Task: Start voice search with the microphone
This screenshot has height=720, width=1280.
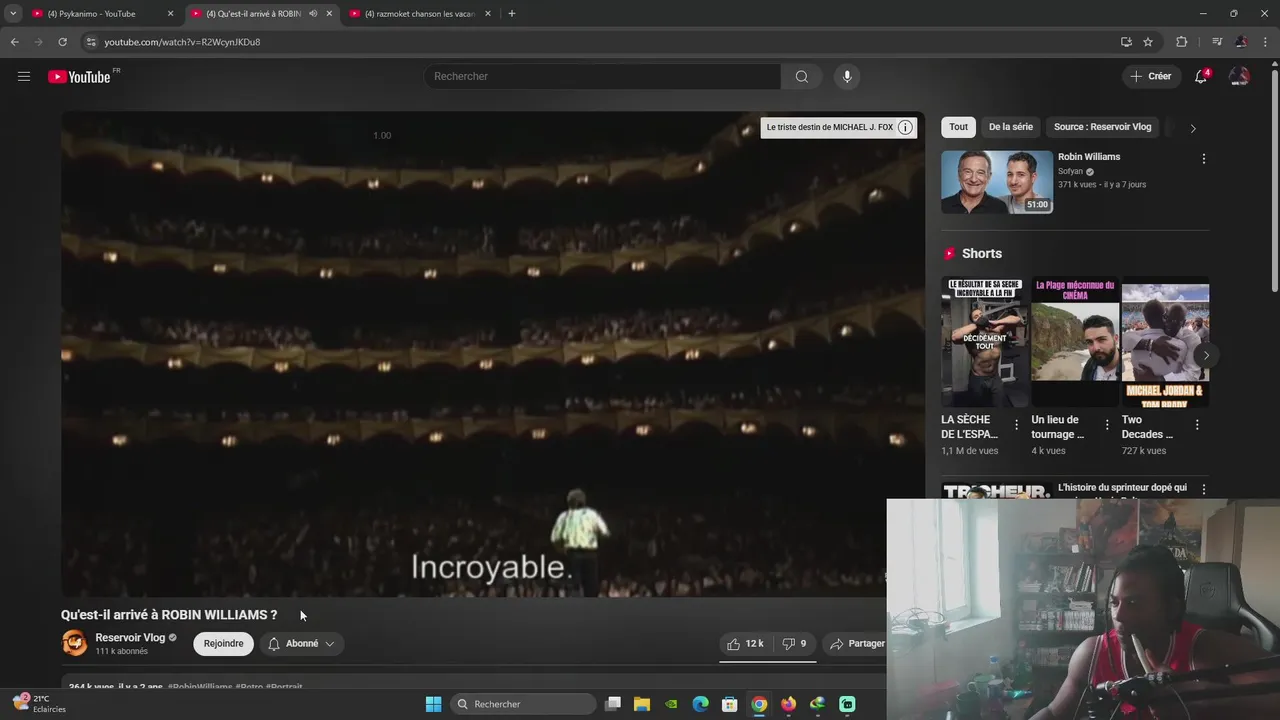Action: [847, 76]
